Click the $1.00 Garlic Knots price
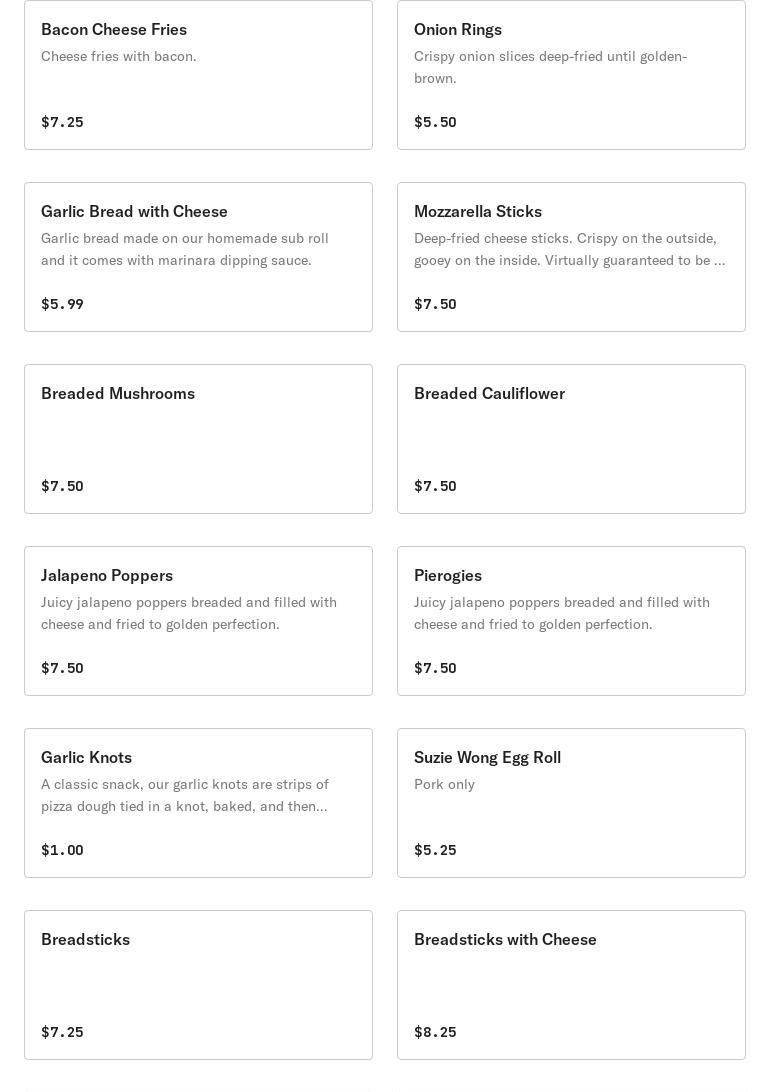Image resolution: width=770 pixels, height=1092 pixels. click(x=62, y=850)
